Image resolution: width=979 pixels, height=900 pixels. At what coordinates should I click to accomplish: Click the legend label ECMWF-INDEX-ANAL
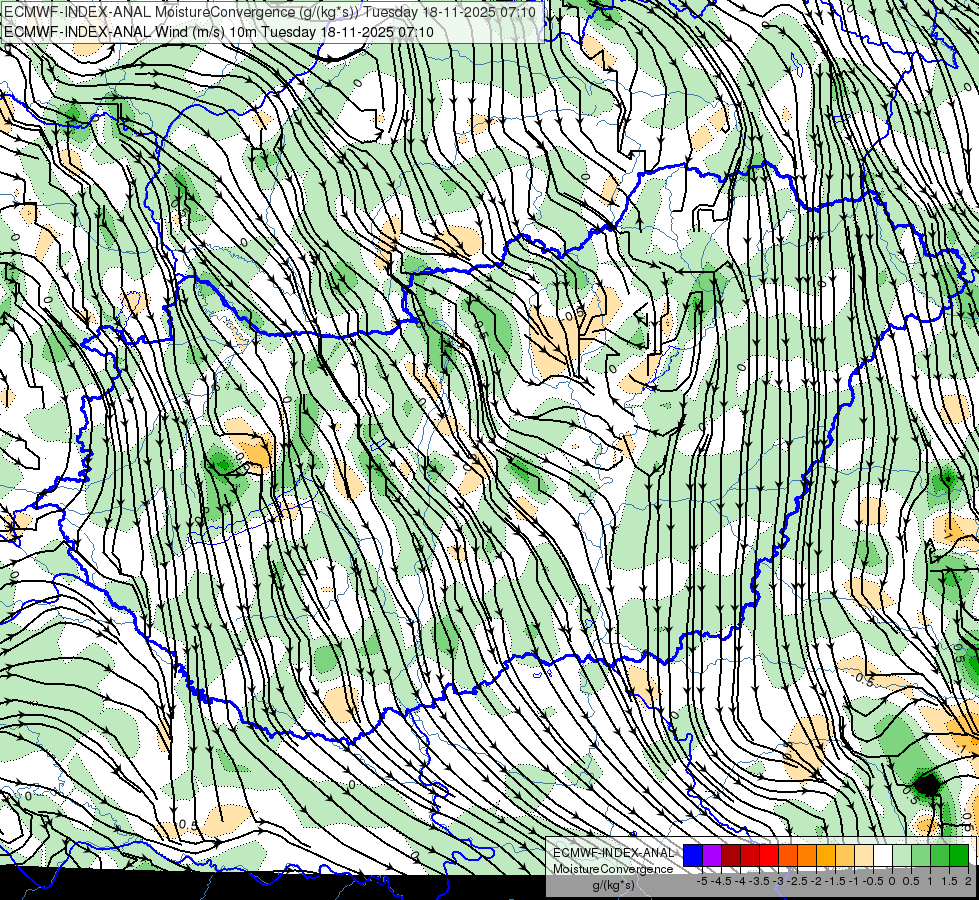pos(614,853)
